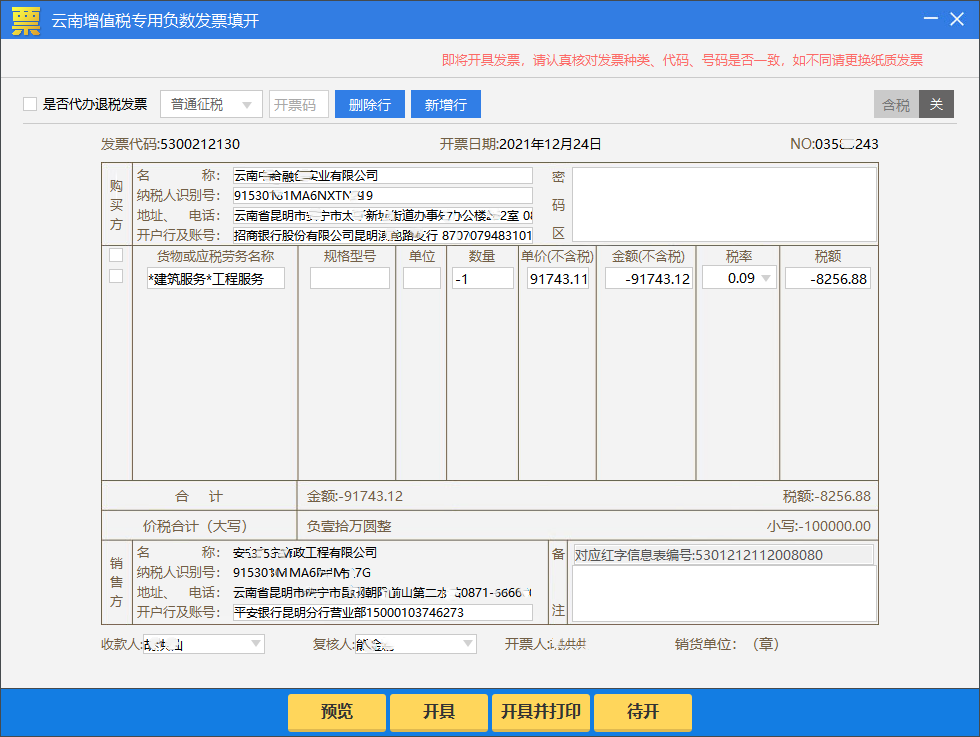The image size is (980, 737).
Task: Click the 预览 button
Action: (x=337, y=711)
